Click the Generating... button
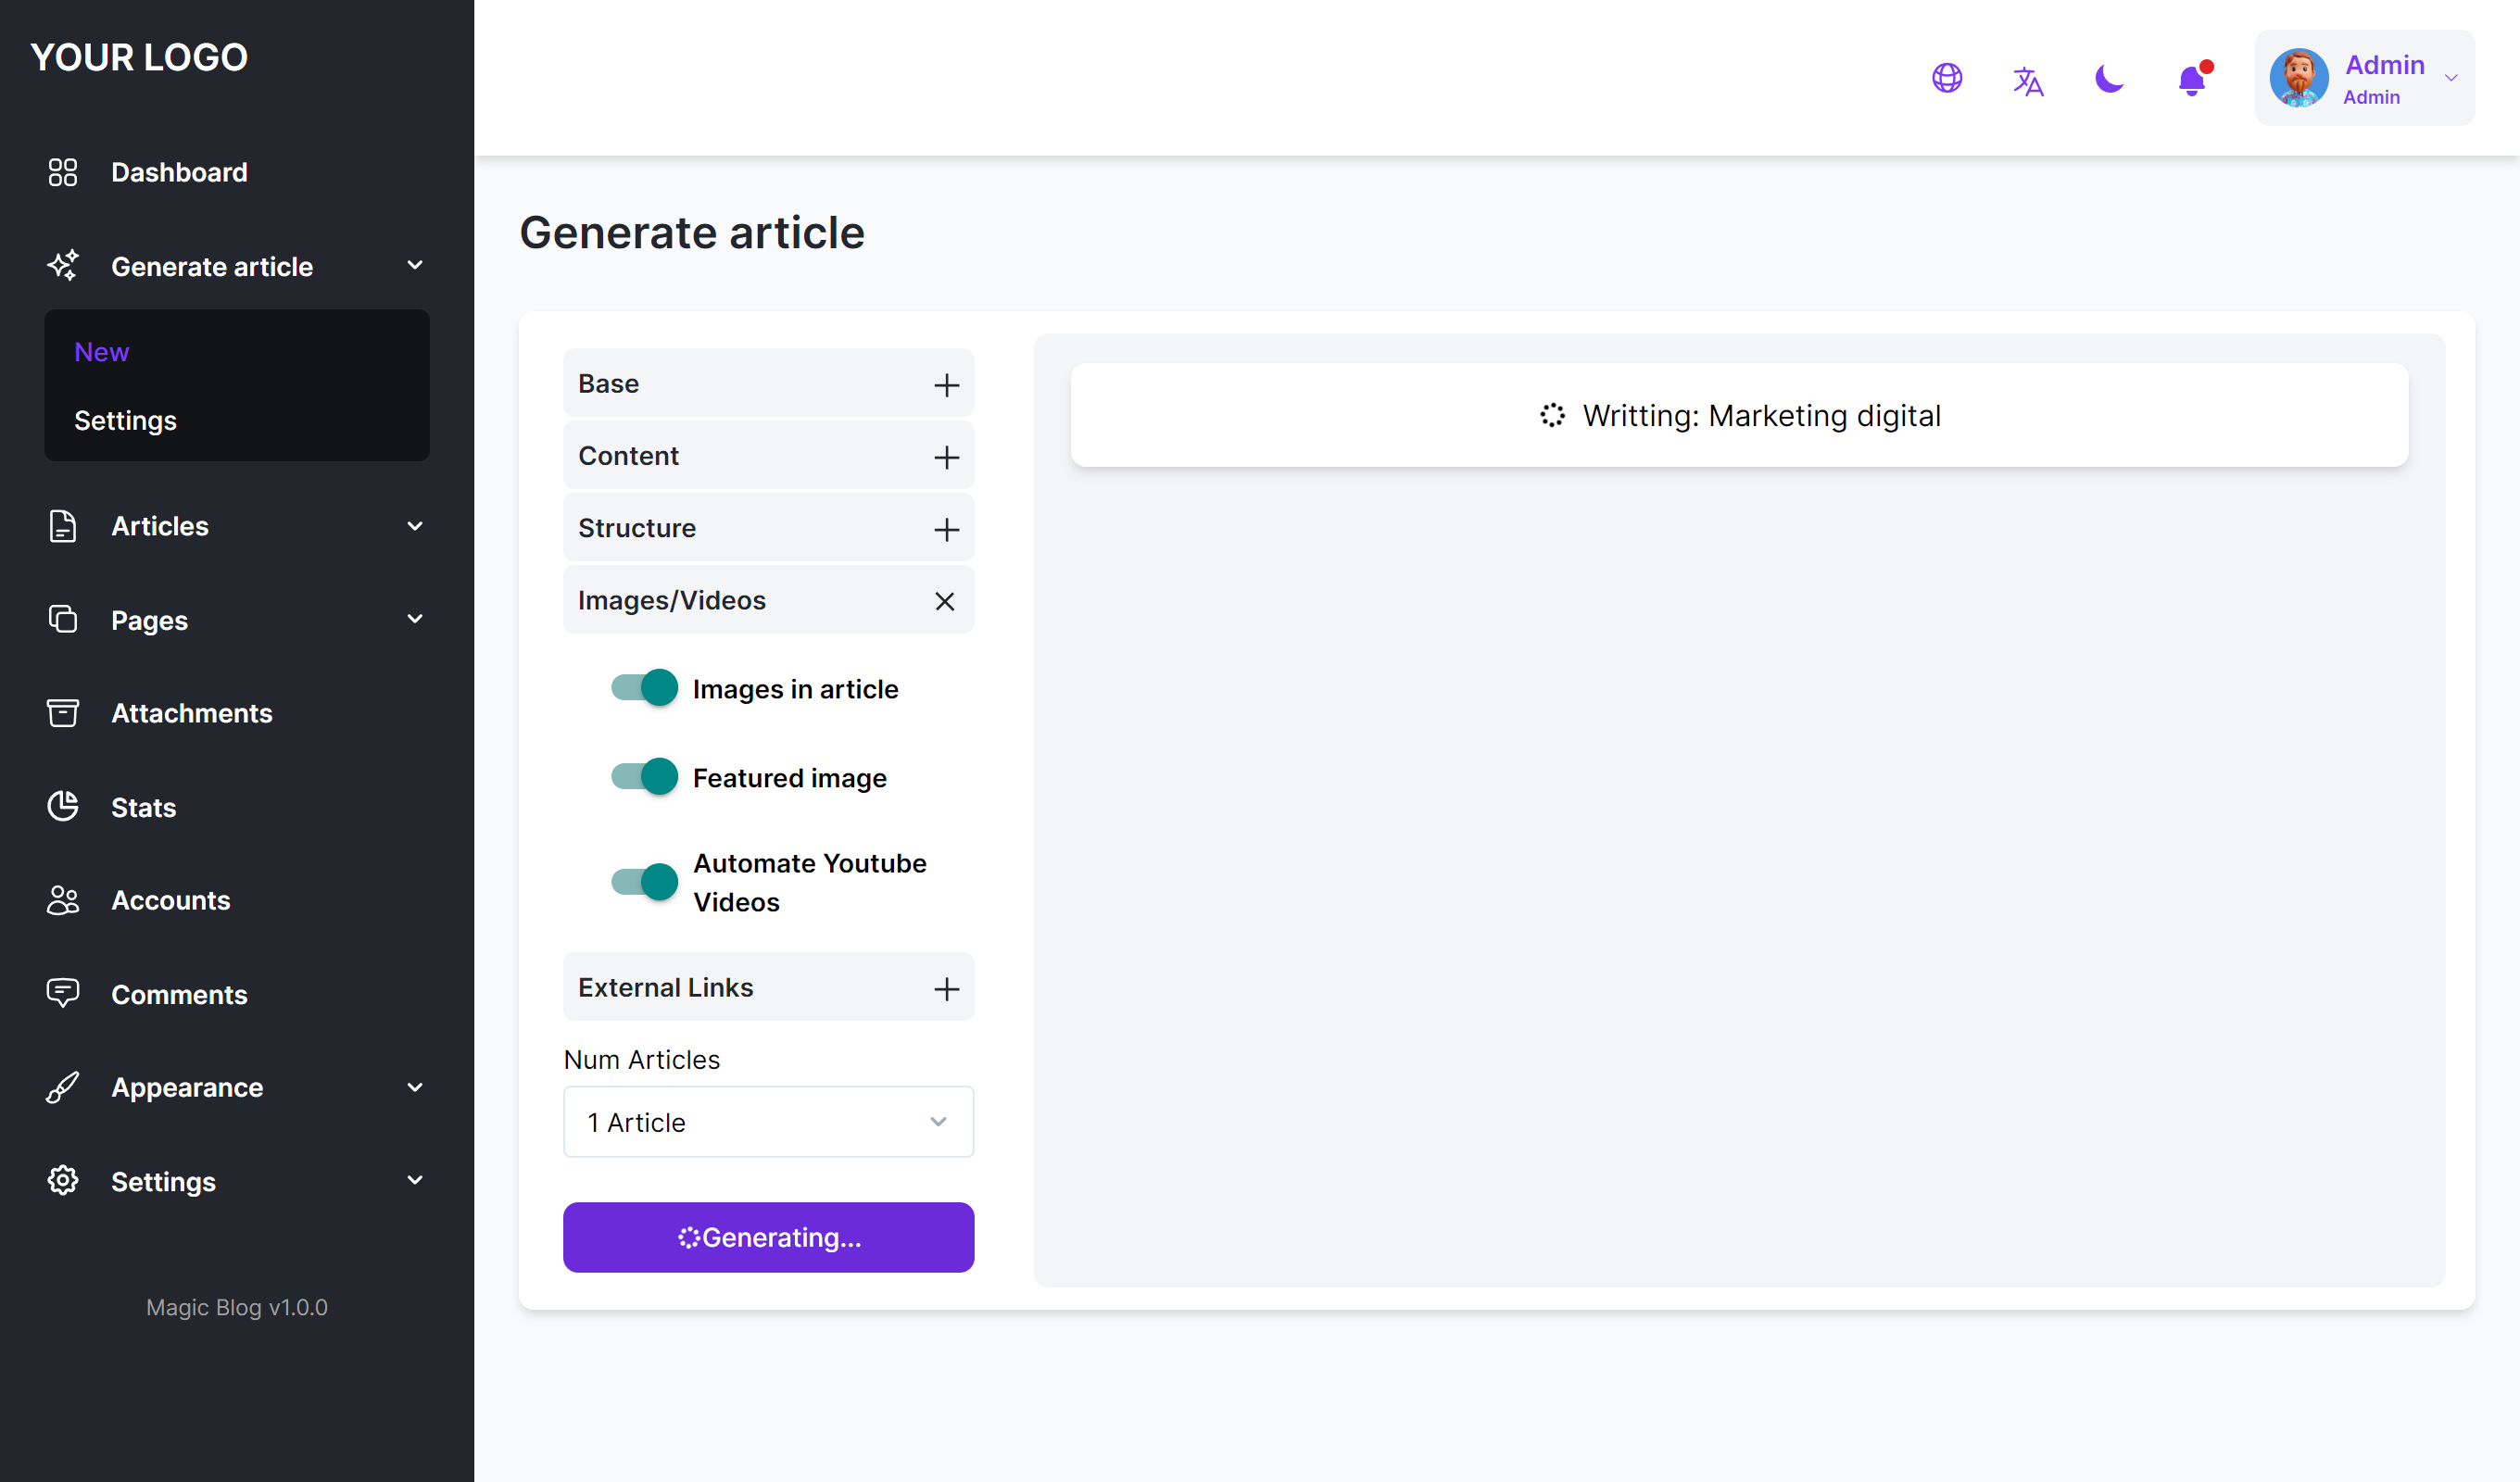The image size is (2520, 1482). [768, 1237]
